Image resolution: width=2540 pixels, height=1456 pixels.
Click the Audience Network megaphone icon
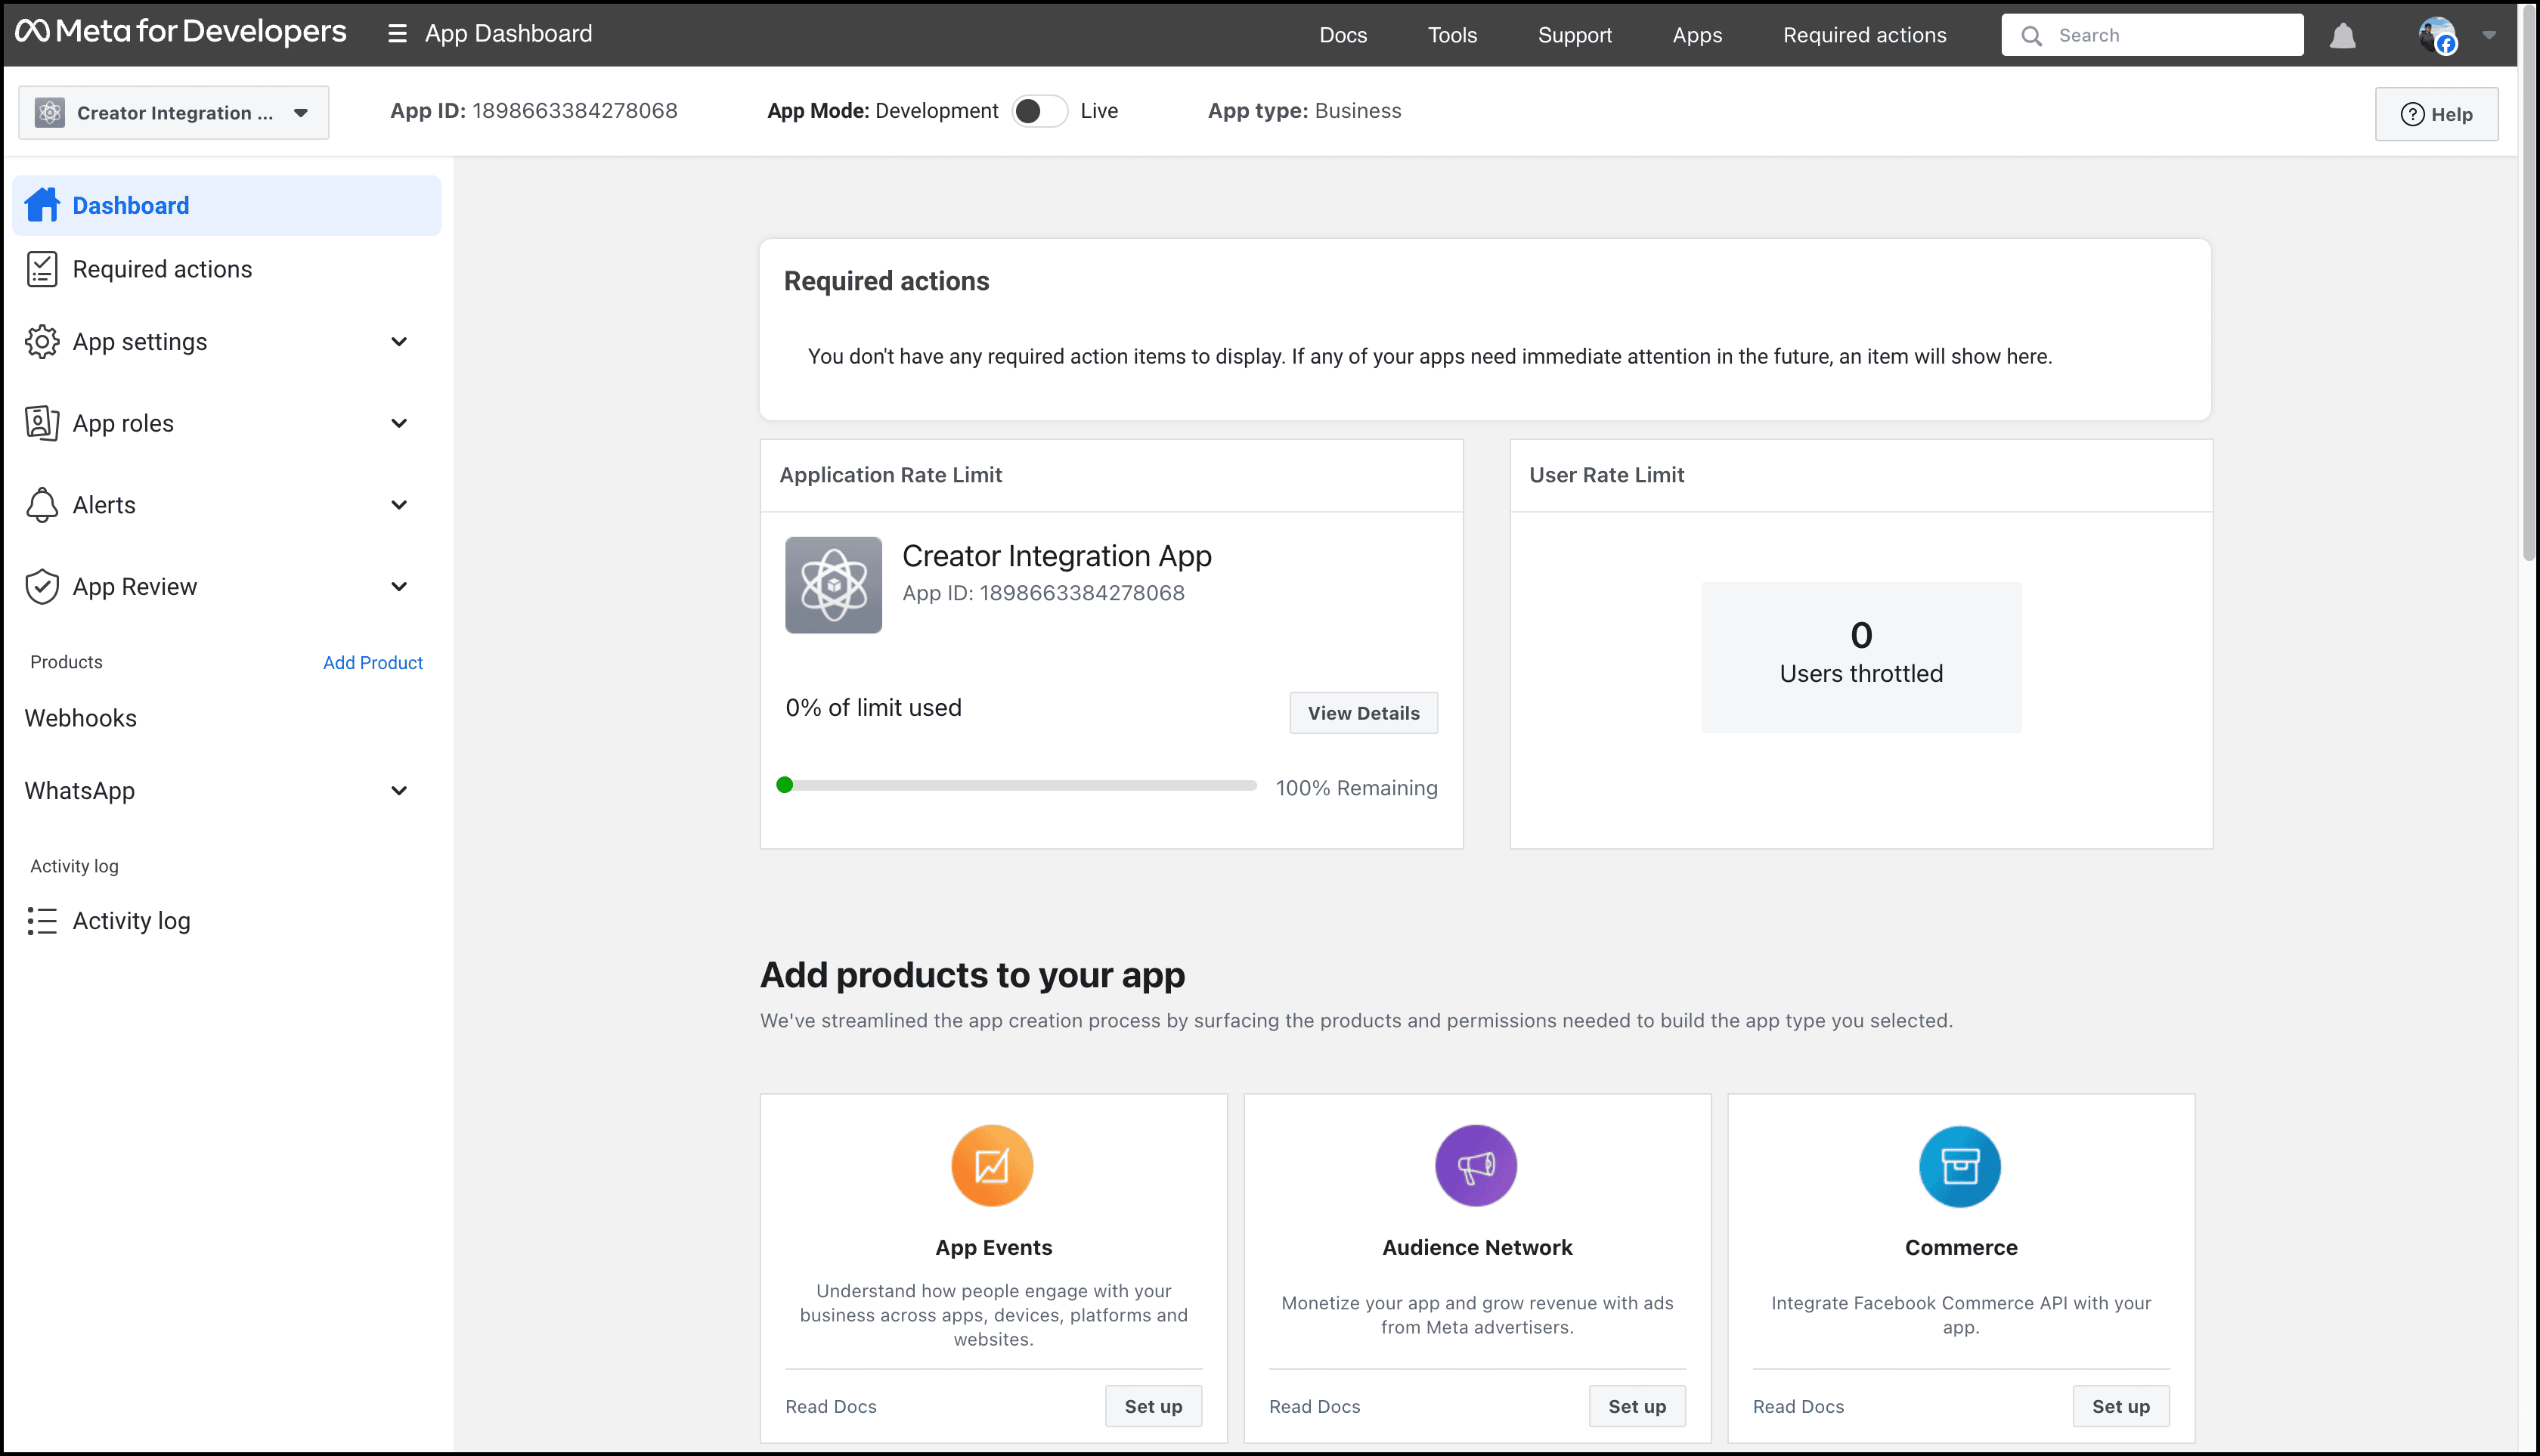click(x=1476, y=1166)
